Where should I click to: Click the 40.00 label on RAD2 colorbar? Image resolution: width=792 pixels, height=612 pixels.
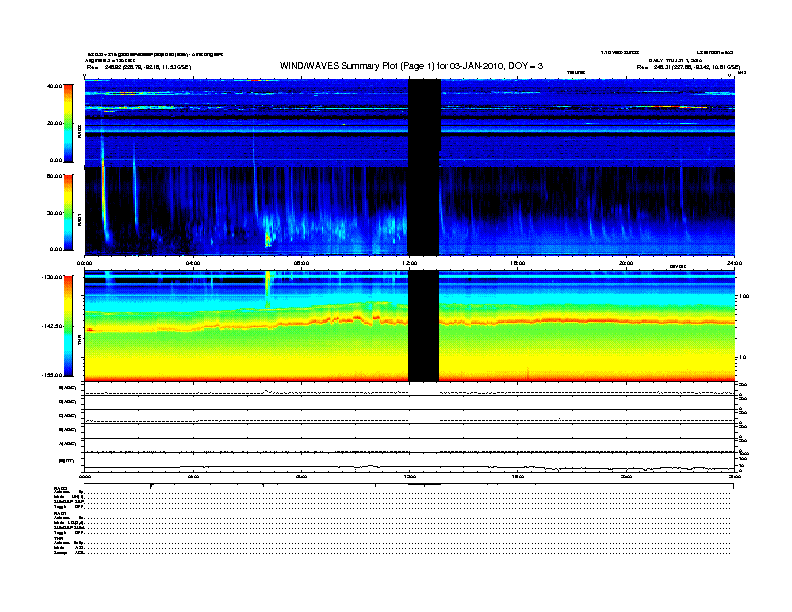click(x=55, y=86)
